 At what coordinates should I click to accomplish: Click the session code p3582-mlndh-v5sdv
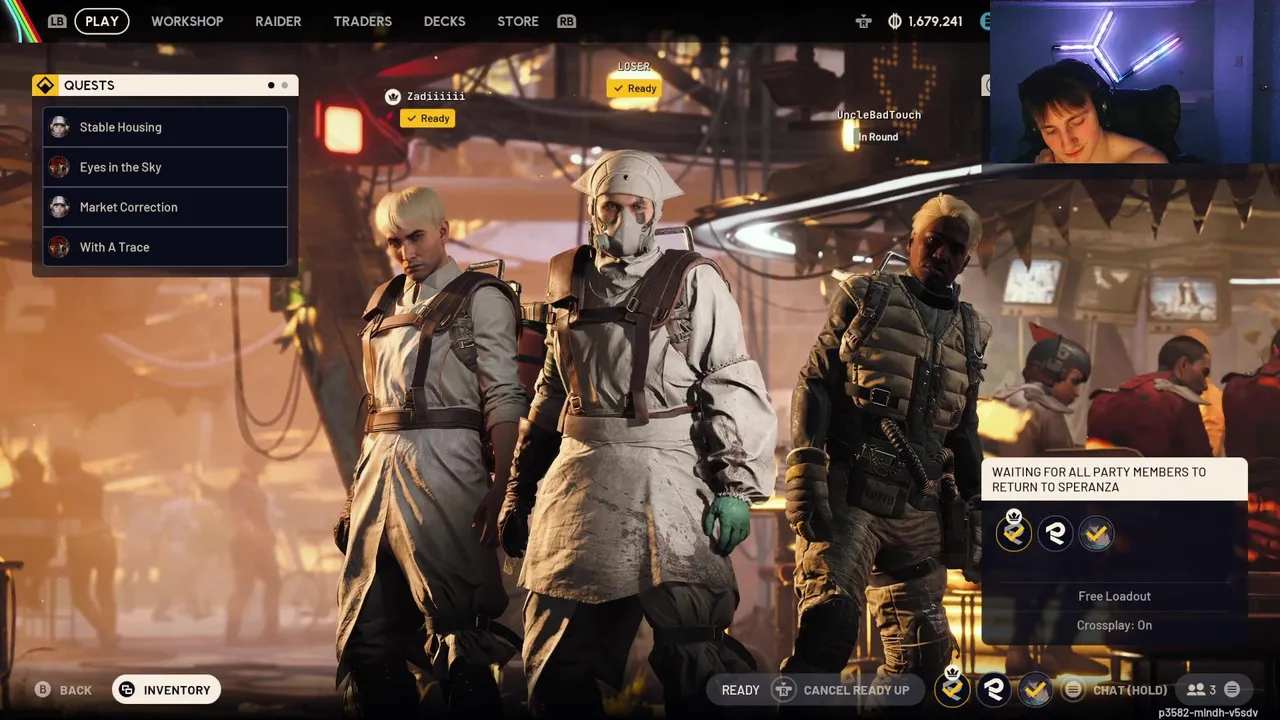click(1208, 713)
